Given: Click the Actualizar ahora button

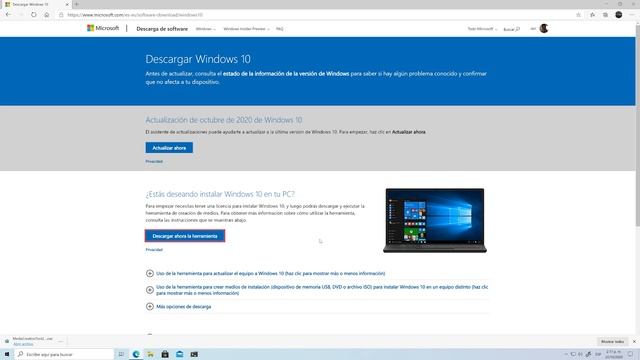Looking at the screenshot, I should click(x=169, y=148).
